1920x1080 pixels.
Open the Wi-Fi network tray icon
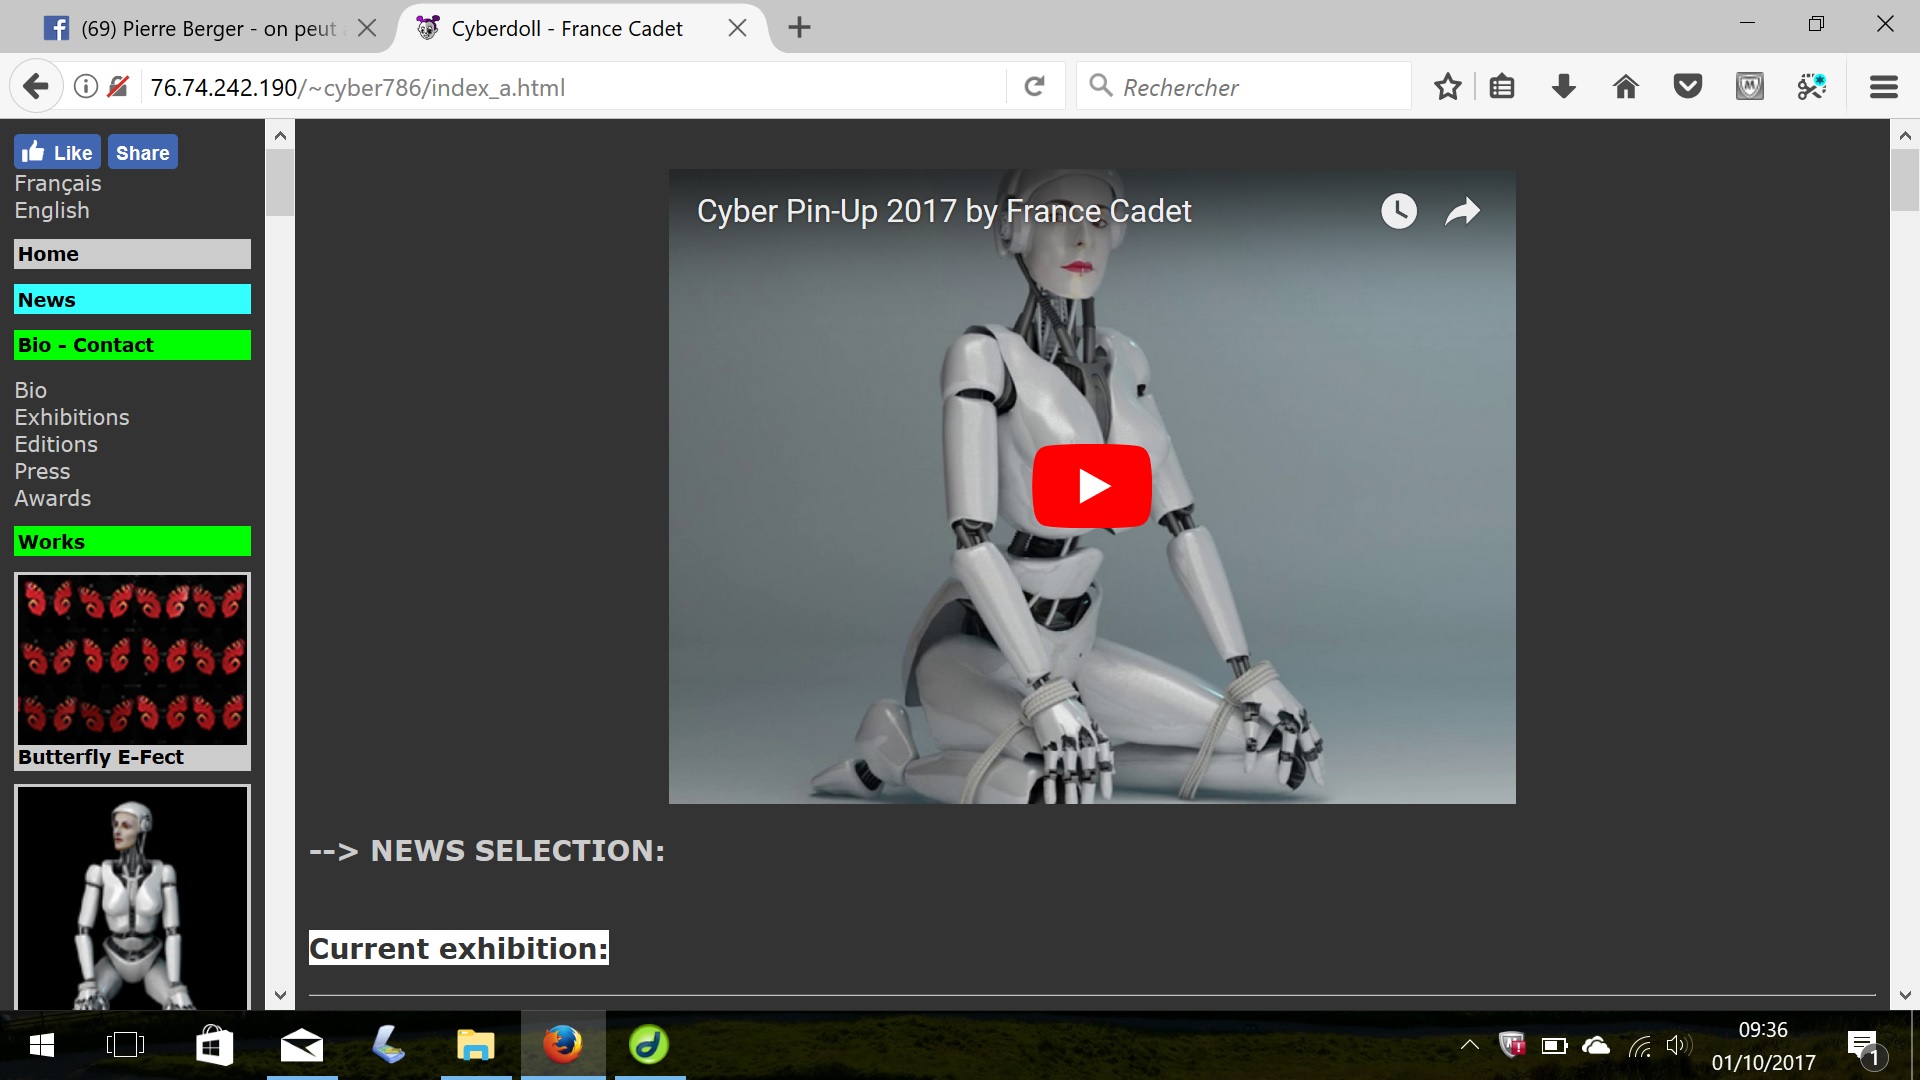[x=1639, y=1046]
